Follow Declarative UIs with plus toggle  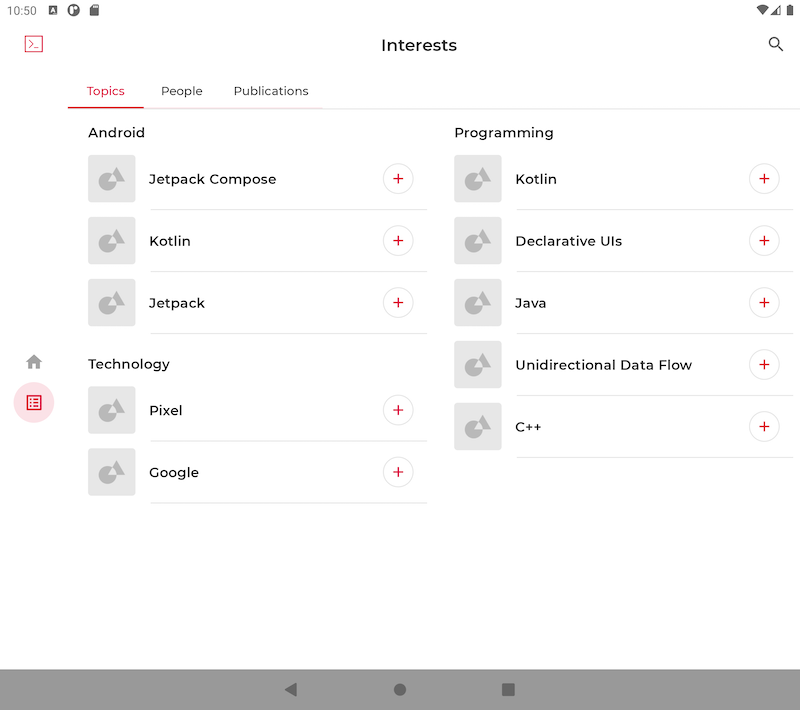(x=764, y=241)
